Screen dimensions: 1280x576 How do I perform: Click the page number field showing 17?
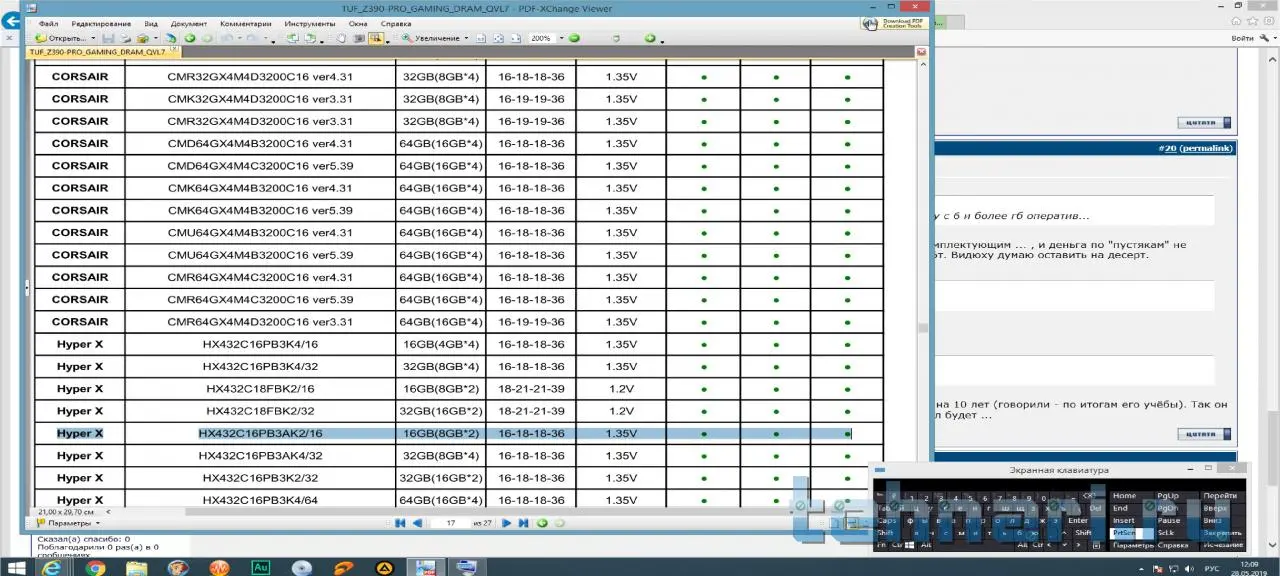pos(450,523)
